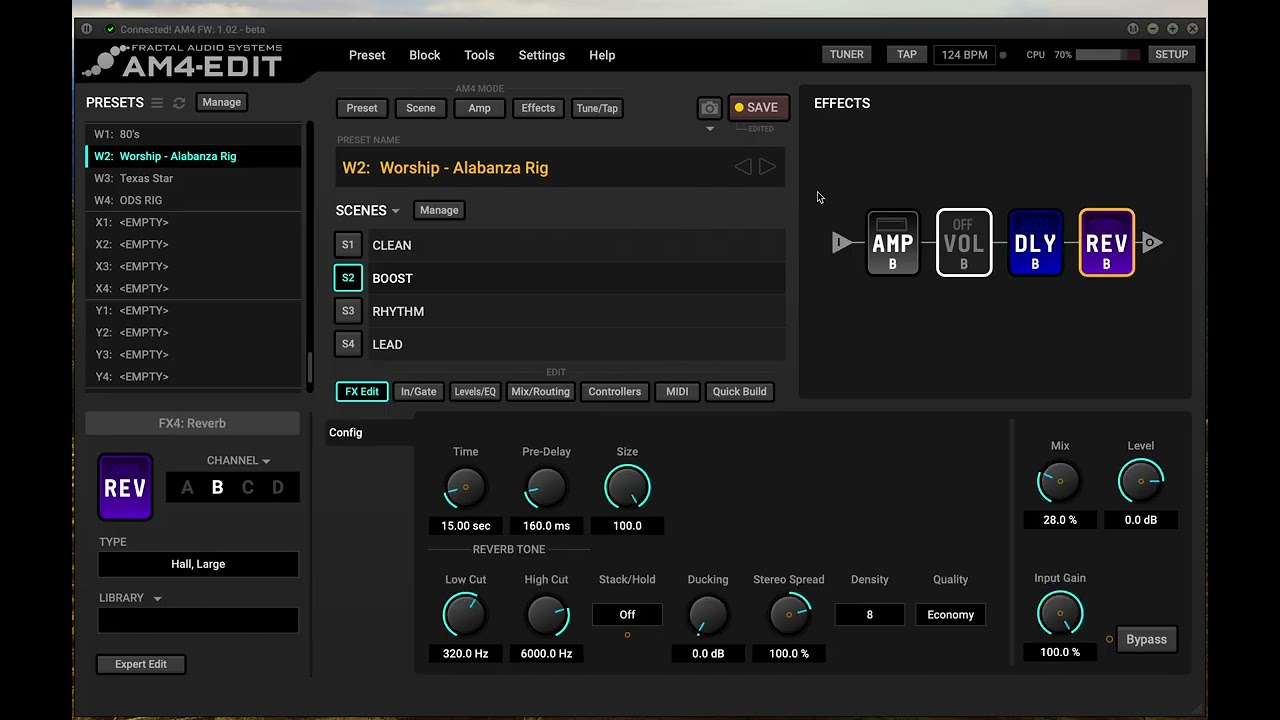
Task: Open the TUNER
Action: tap(846, 55)
